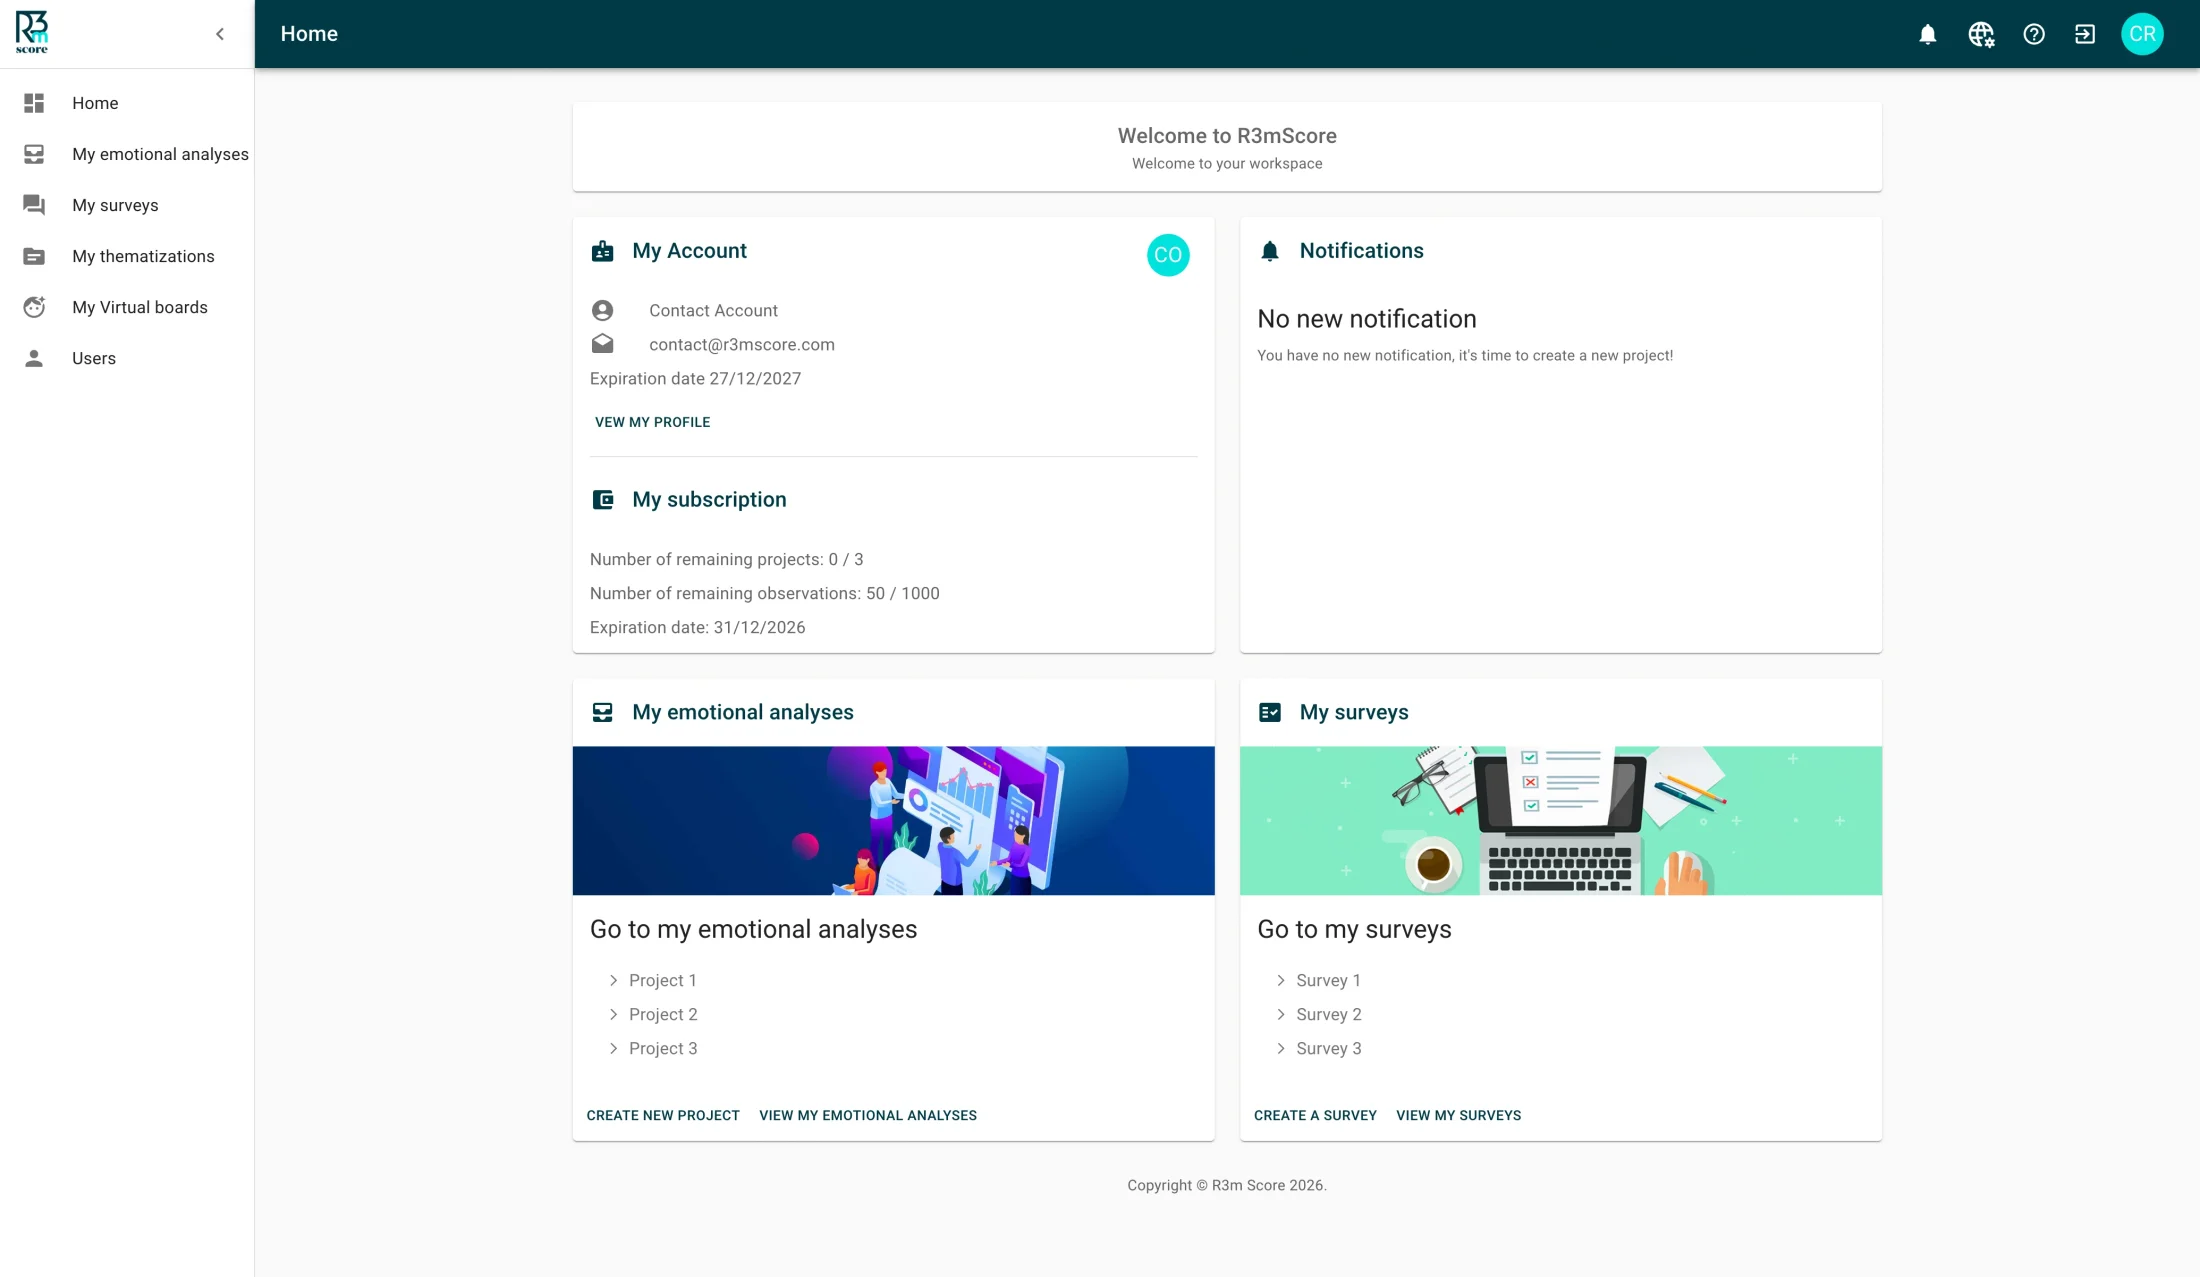Click the My emotional analyses card header icon
Viewport: 2200px width, 1277px height.
click(602, 713)
